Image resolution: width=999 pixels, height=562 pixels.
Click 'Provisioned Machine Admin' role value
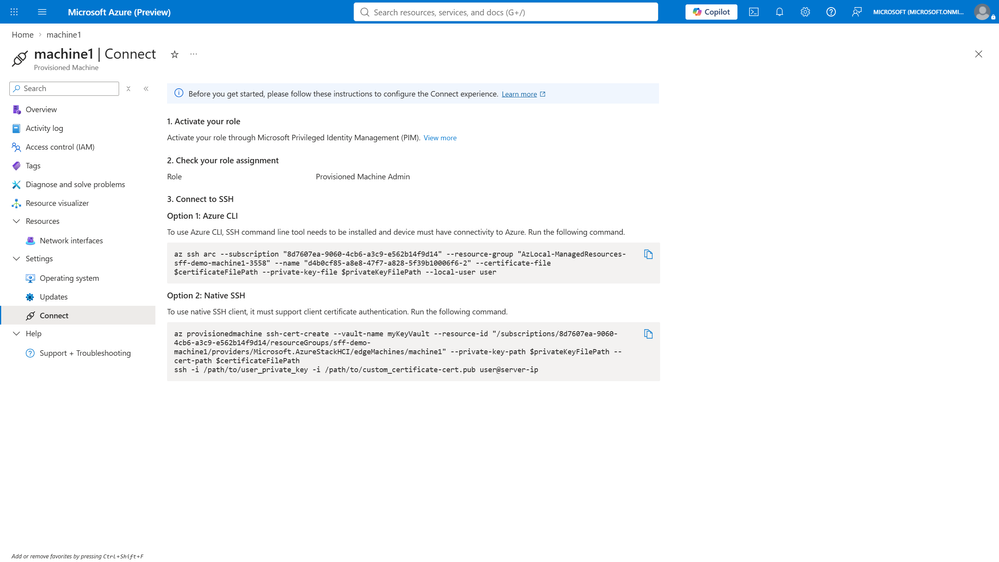click(363, 177)
